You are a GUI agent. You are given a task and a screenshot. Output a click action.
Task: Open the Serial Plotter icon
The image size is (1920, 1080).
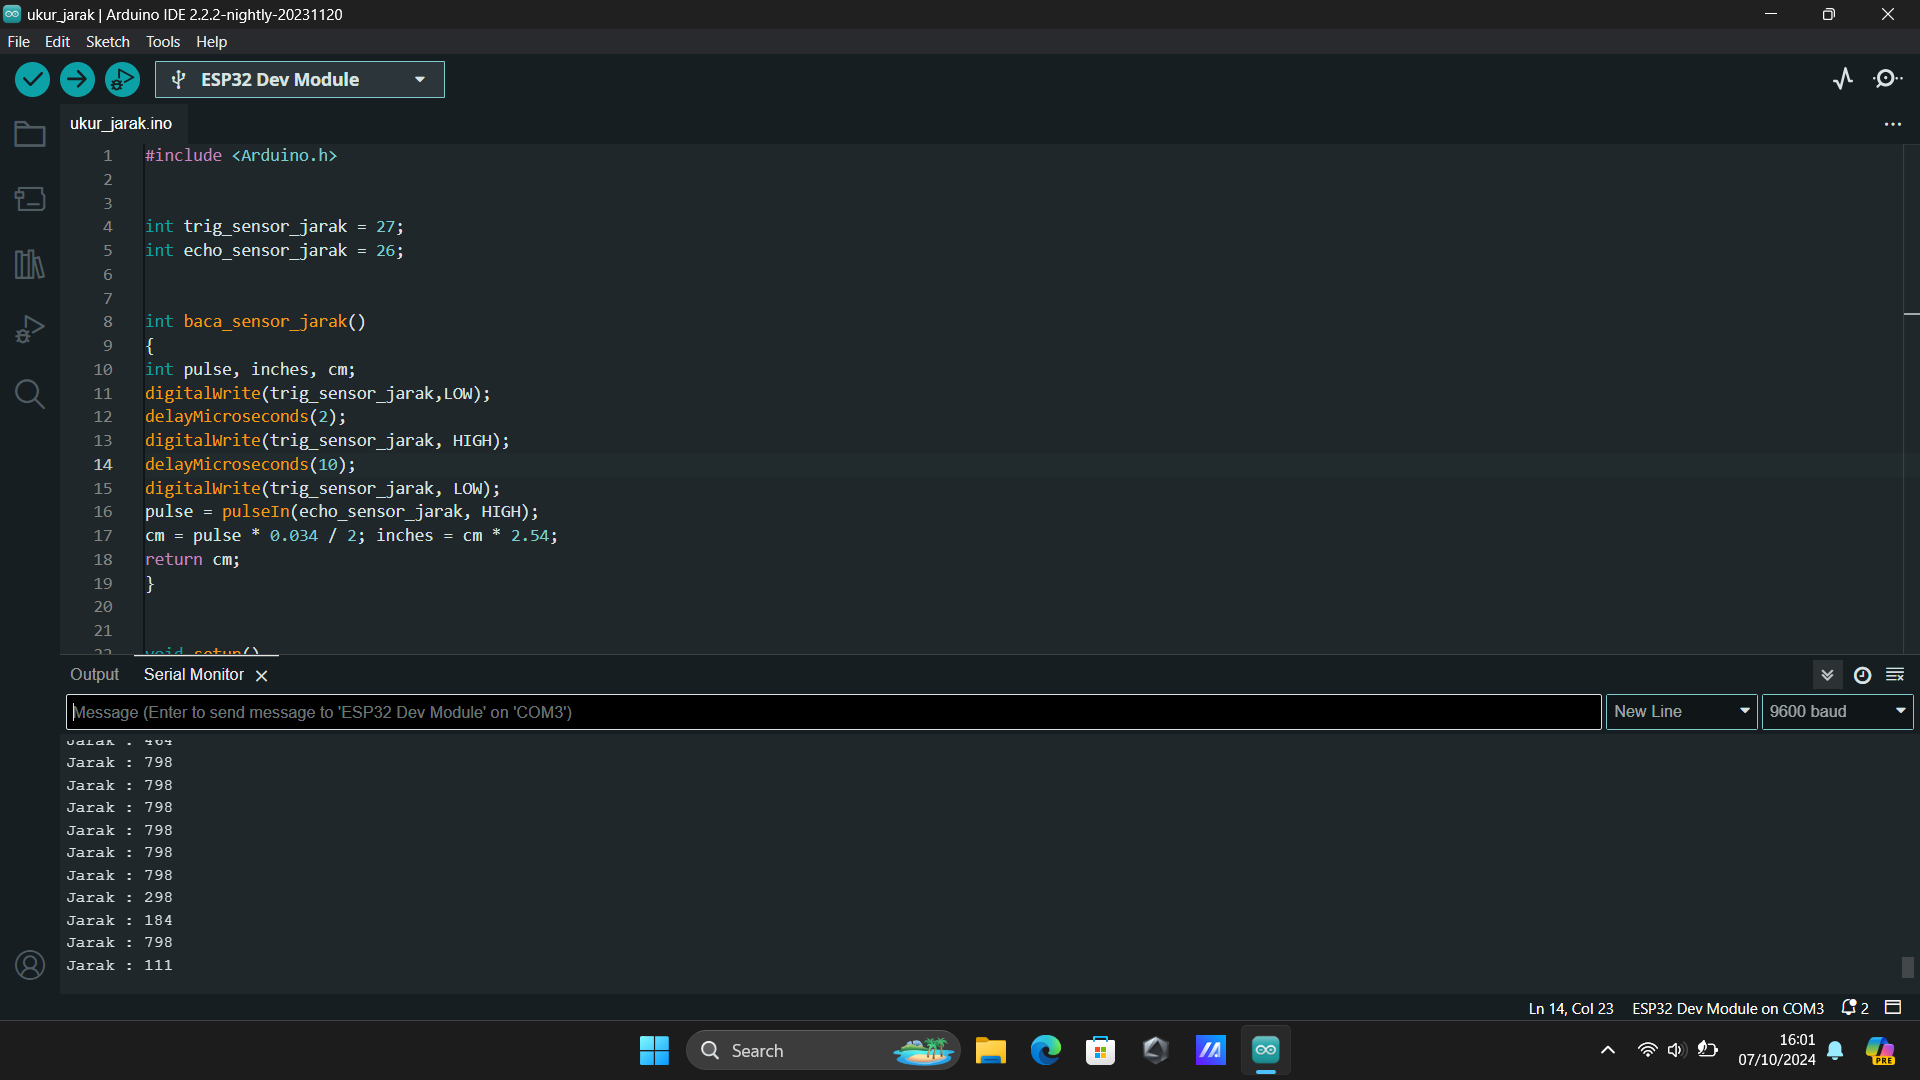click(1843, 79)
